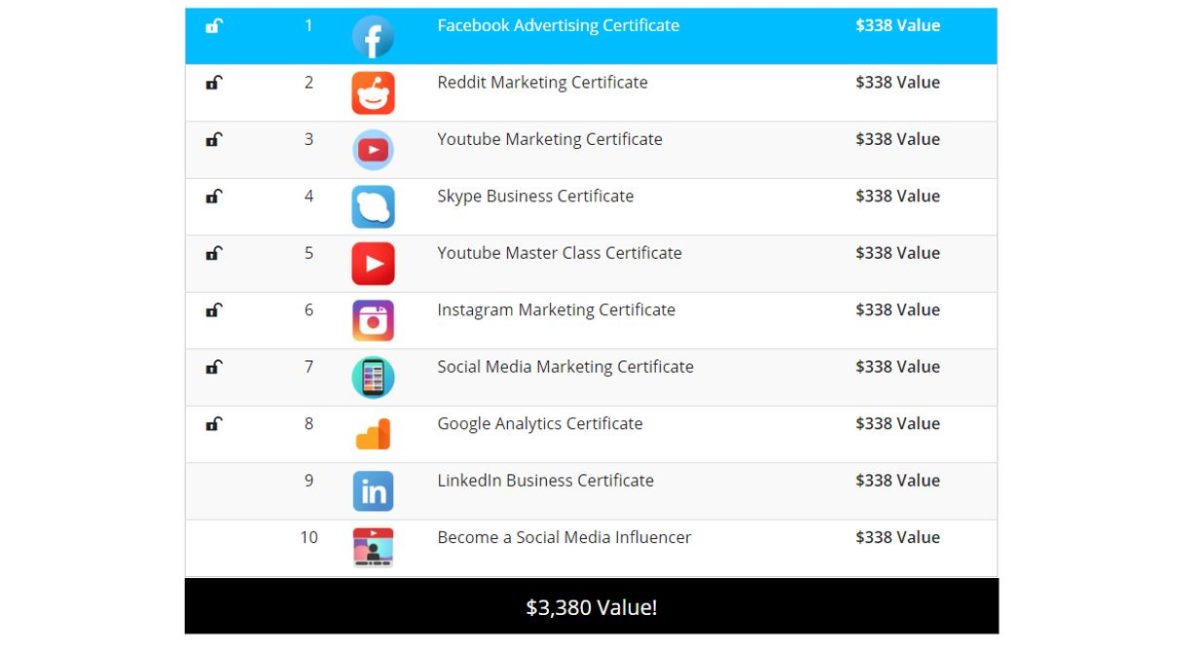Click the Instagram Marketing Certificate text

point(555,310)
